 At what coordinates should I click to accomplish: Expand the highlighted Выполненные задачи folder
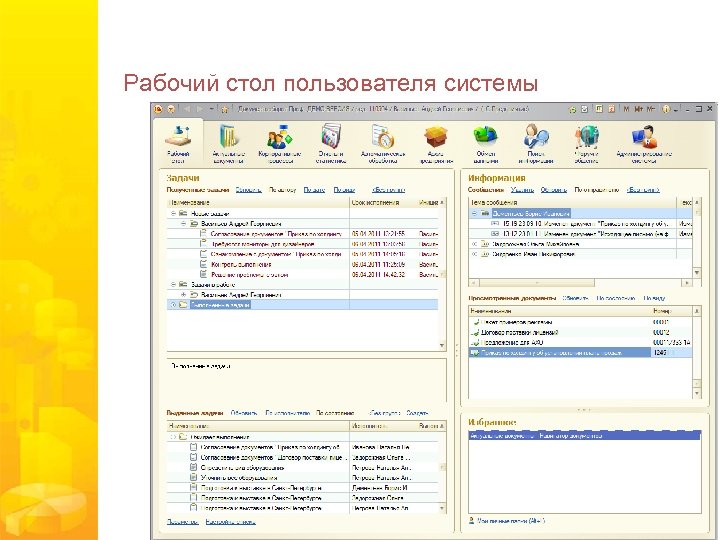(x=174, y=305)
